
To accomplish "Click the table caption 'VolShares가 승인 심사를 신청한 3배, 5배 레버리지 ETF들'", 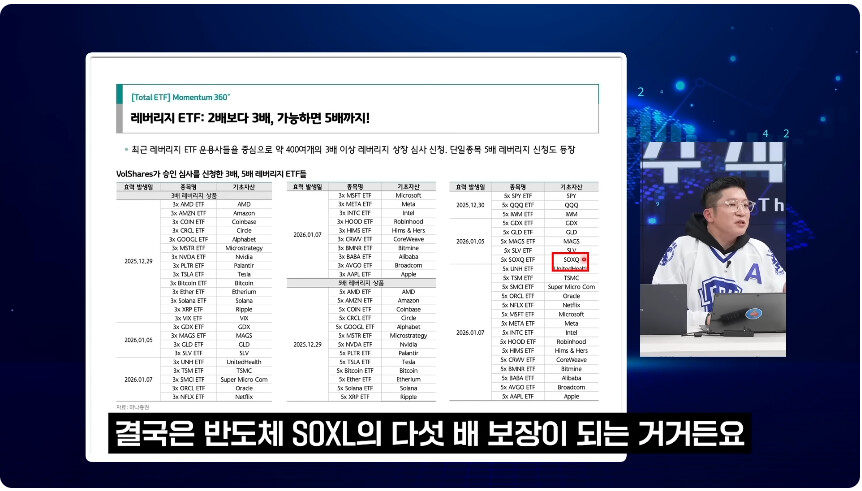I will pyautogui.click(x=211, y=174).
